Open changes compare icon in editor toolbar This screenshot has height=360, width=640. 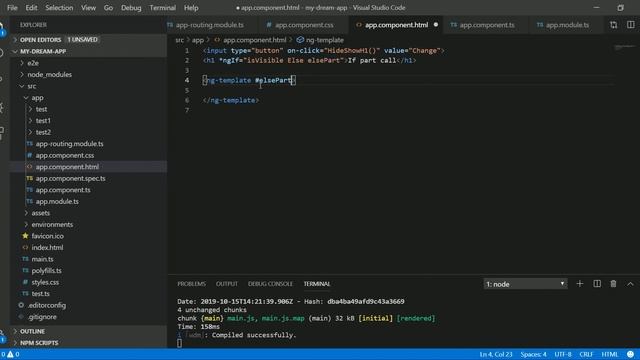click(613, 25)
